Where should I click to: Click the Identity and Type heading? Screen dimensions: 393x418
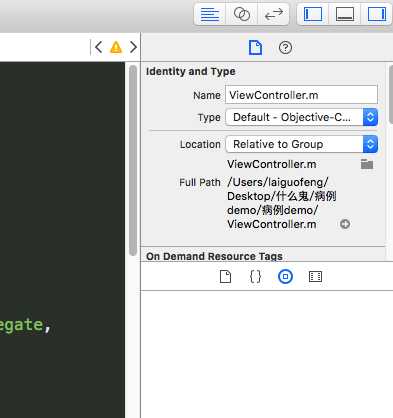coord(191,71)
